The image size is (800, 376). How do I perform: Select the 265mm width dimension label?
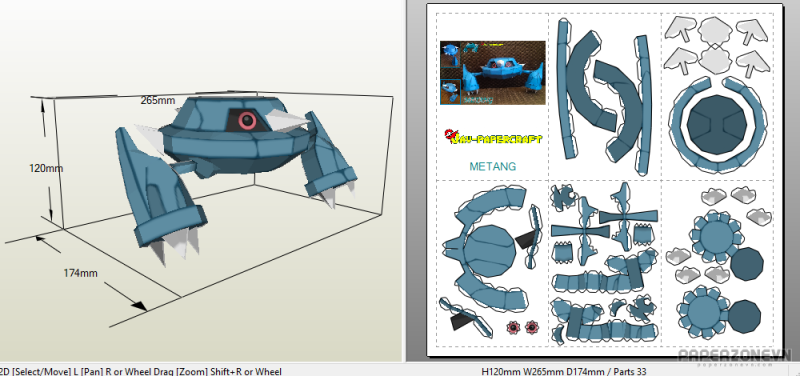point(158,101)
